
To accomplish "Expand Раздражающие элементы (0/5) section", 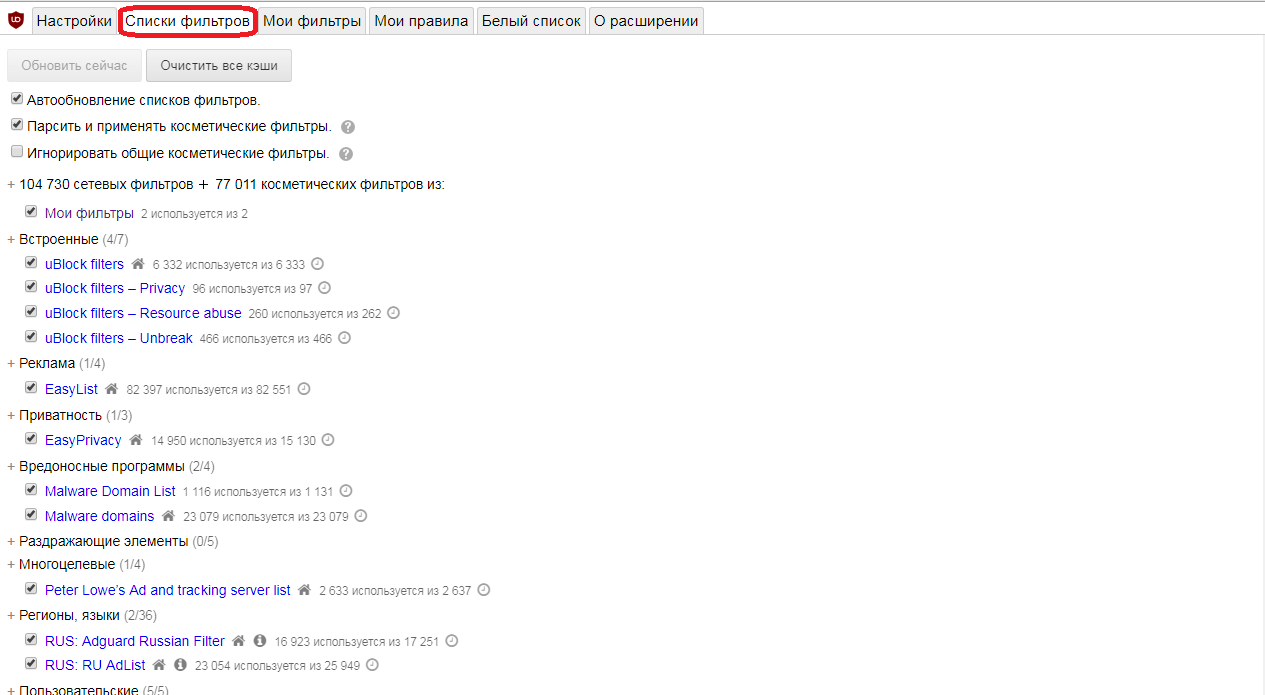I will pos(11,541).
